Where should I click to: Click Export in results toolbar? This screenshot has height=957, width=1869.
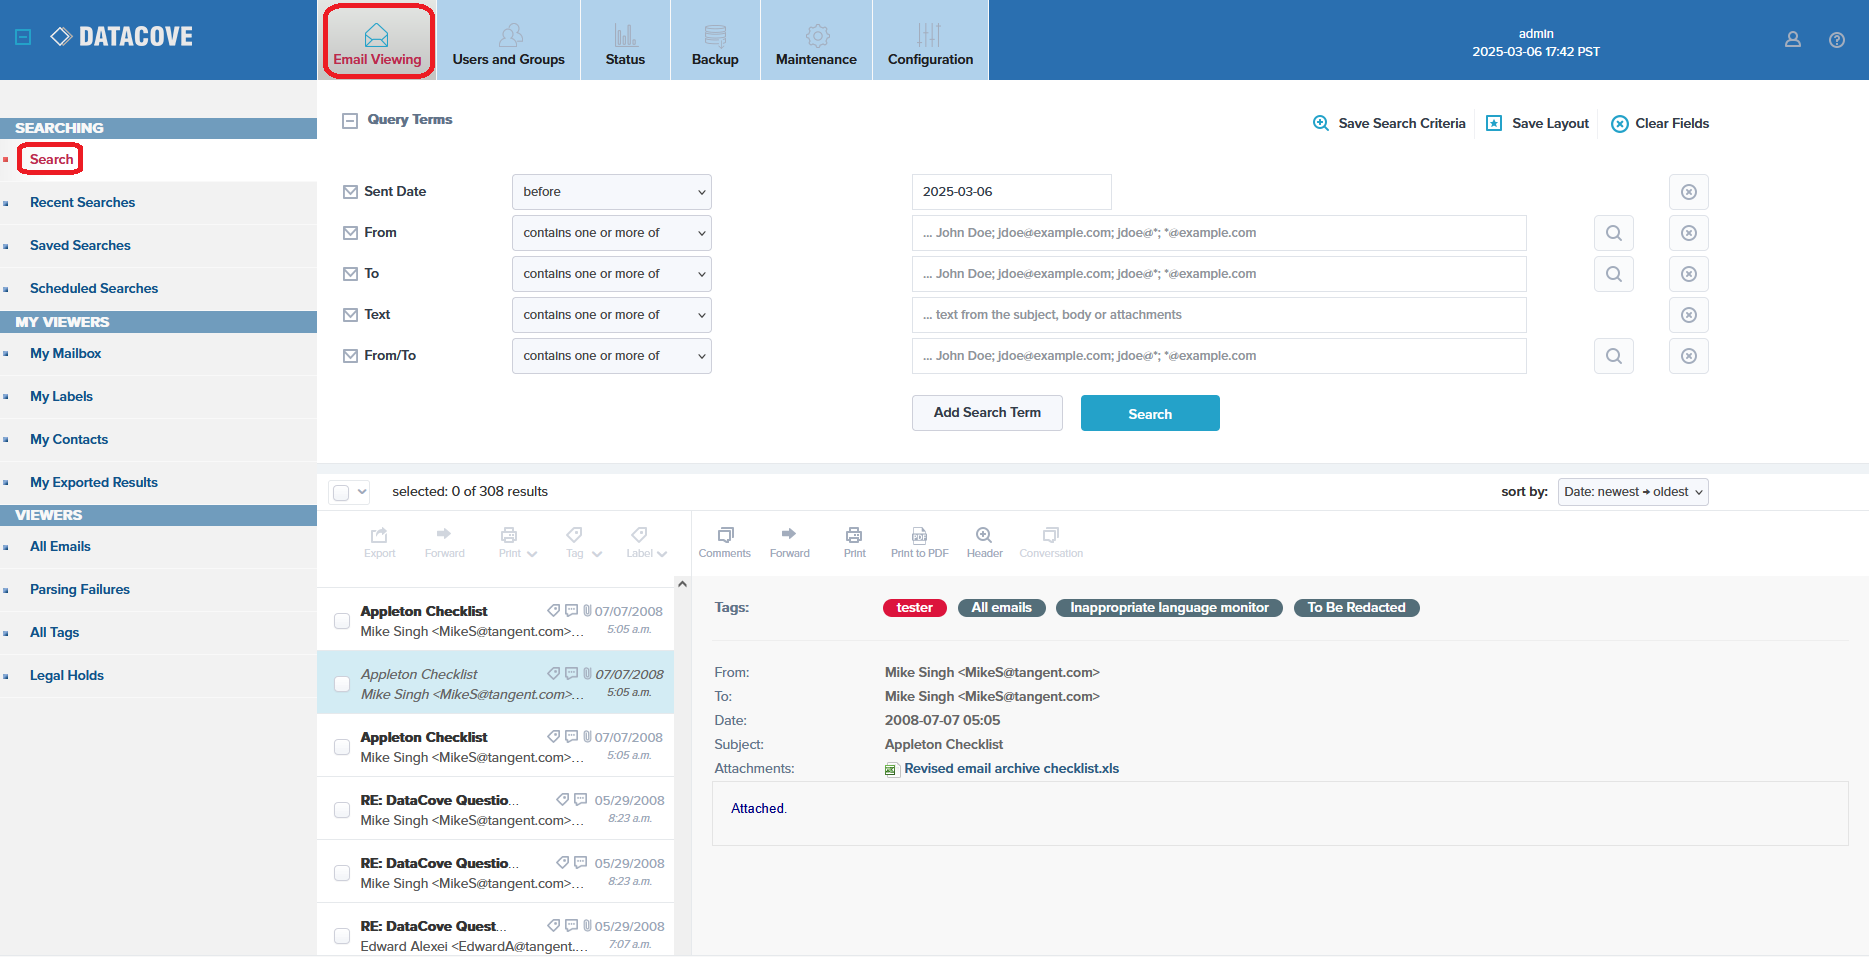tap(379, 542)
